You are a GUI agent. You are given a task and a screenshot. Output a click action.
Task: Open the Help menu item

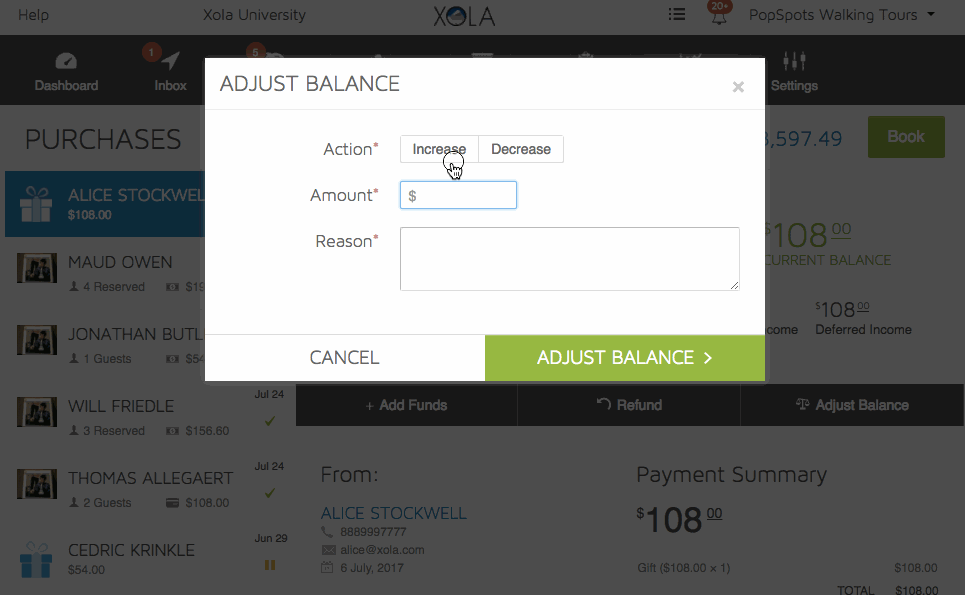[33, 15]
